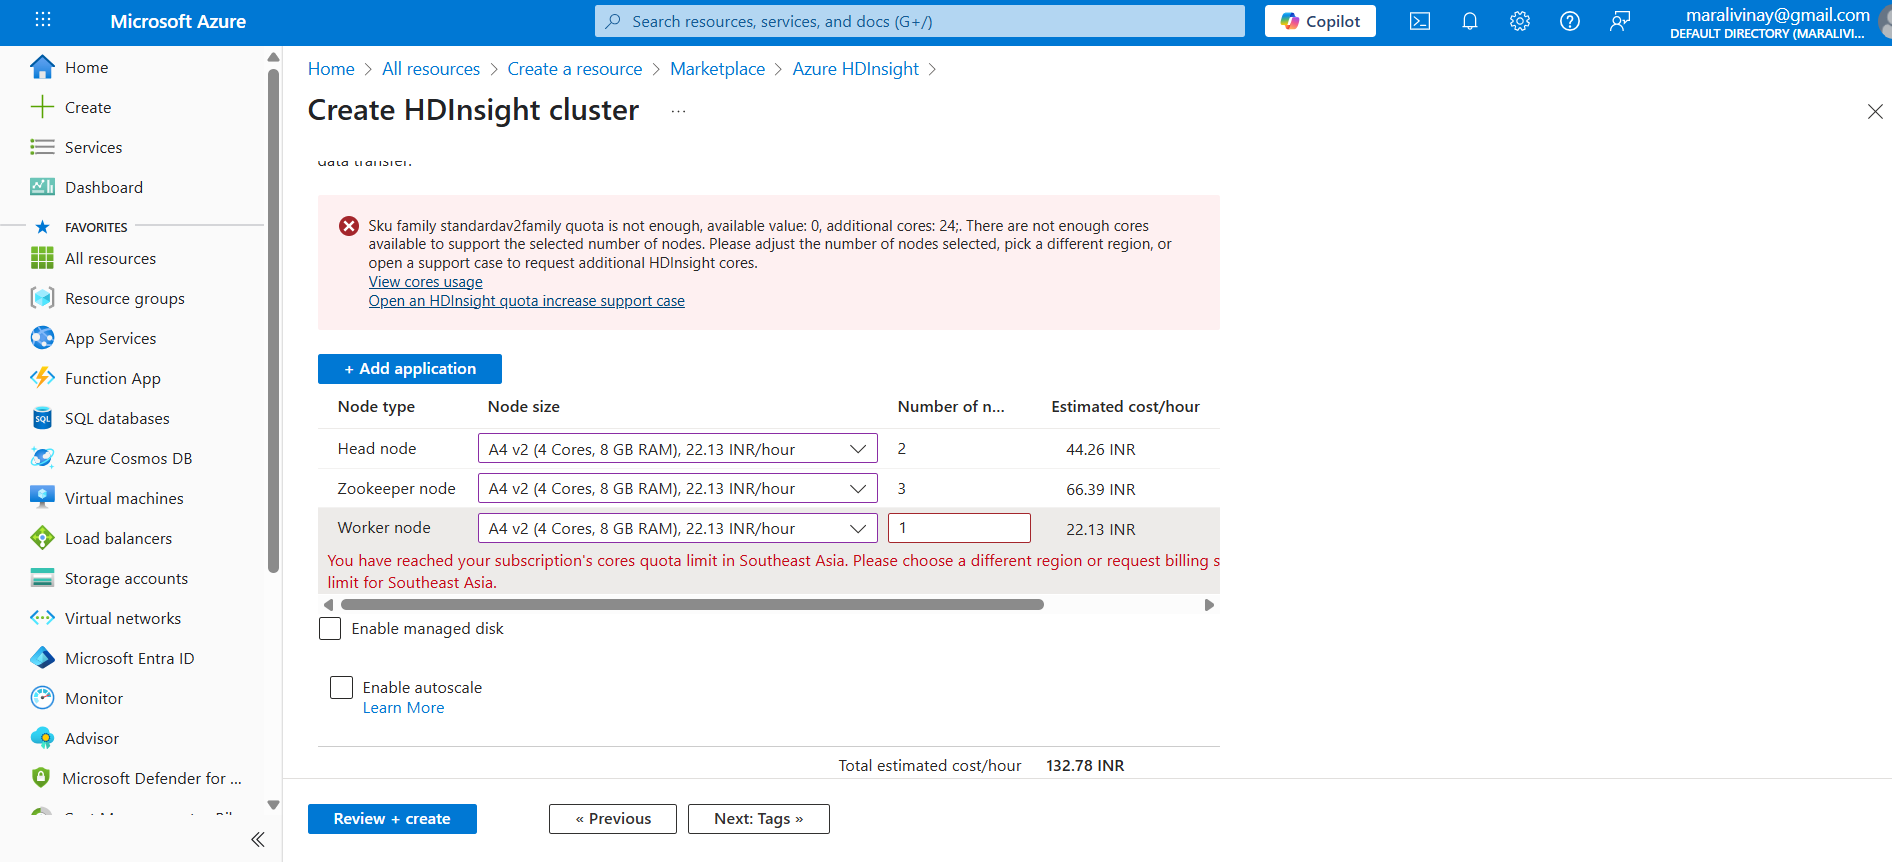Viewport: 1892px width, 862px height.
Task: Click the Home icon in the sidebar
Action: pyautogui.click(x=42, y=67)
